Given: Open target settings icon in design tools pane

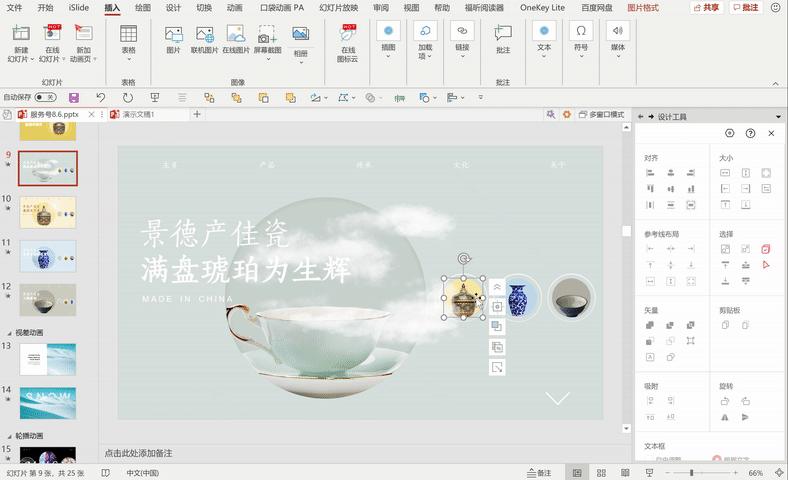Looking at the screenshot, I should pos(730,133).
